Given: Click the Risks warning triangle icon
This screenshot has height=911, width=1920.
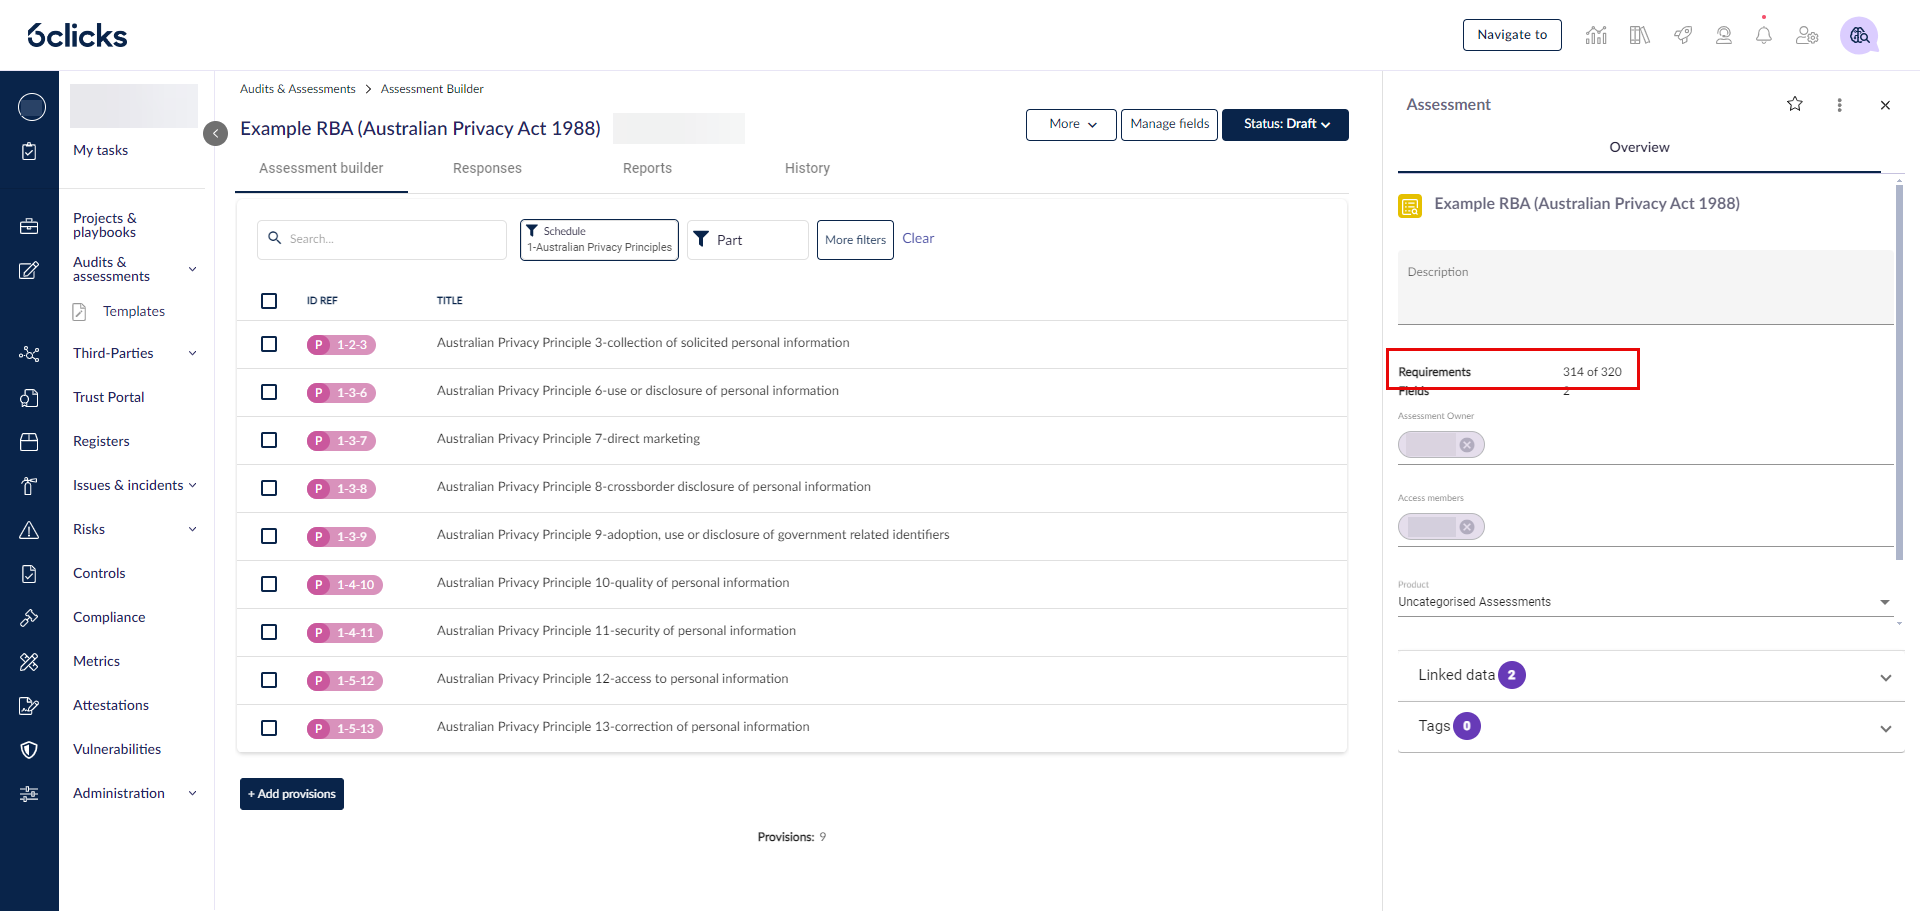Looking at the screenshot, I should 29,530.
